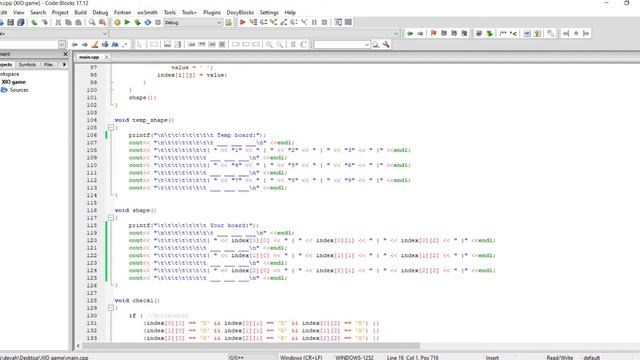The height and width of the screenshot is (360, 640).
Task: Show more Management panel tabs with the arrow
Action: coord(64,64)
